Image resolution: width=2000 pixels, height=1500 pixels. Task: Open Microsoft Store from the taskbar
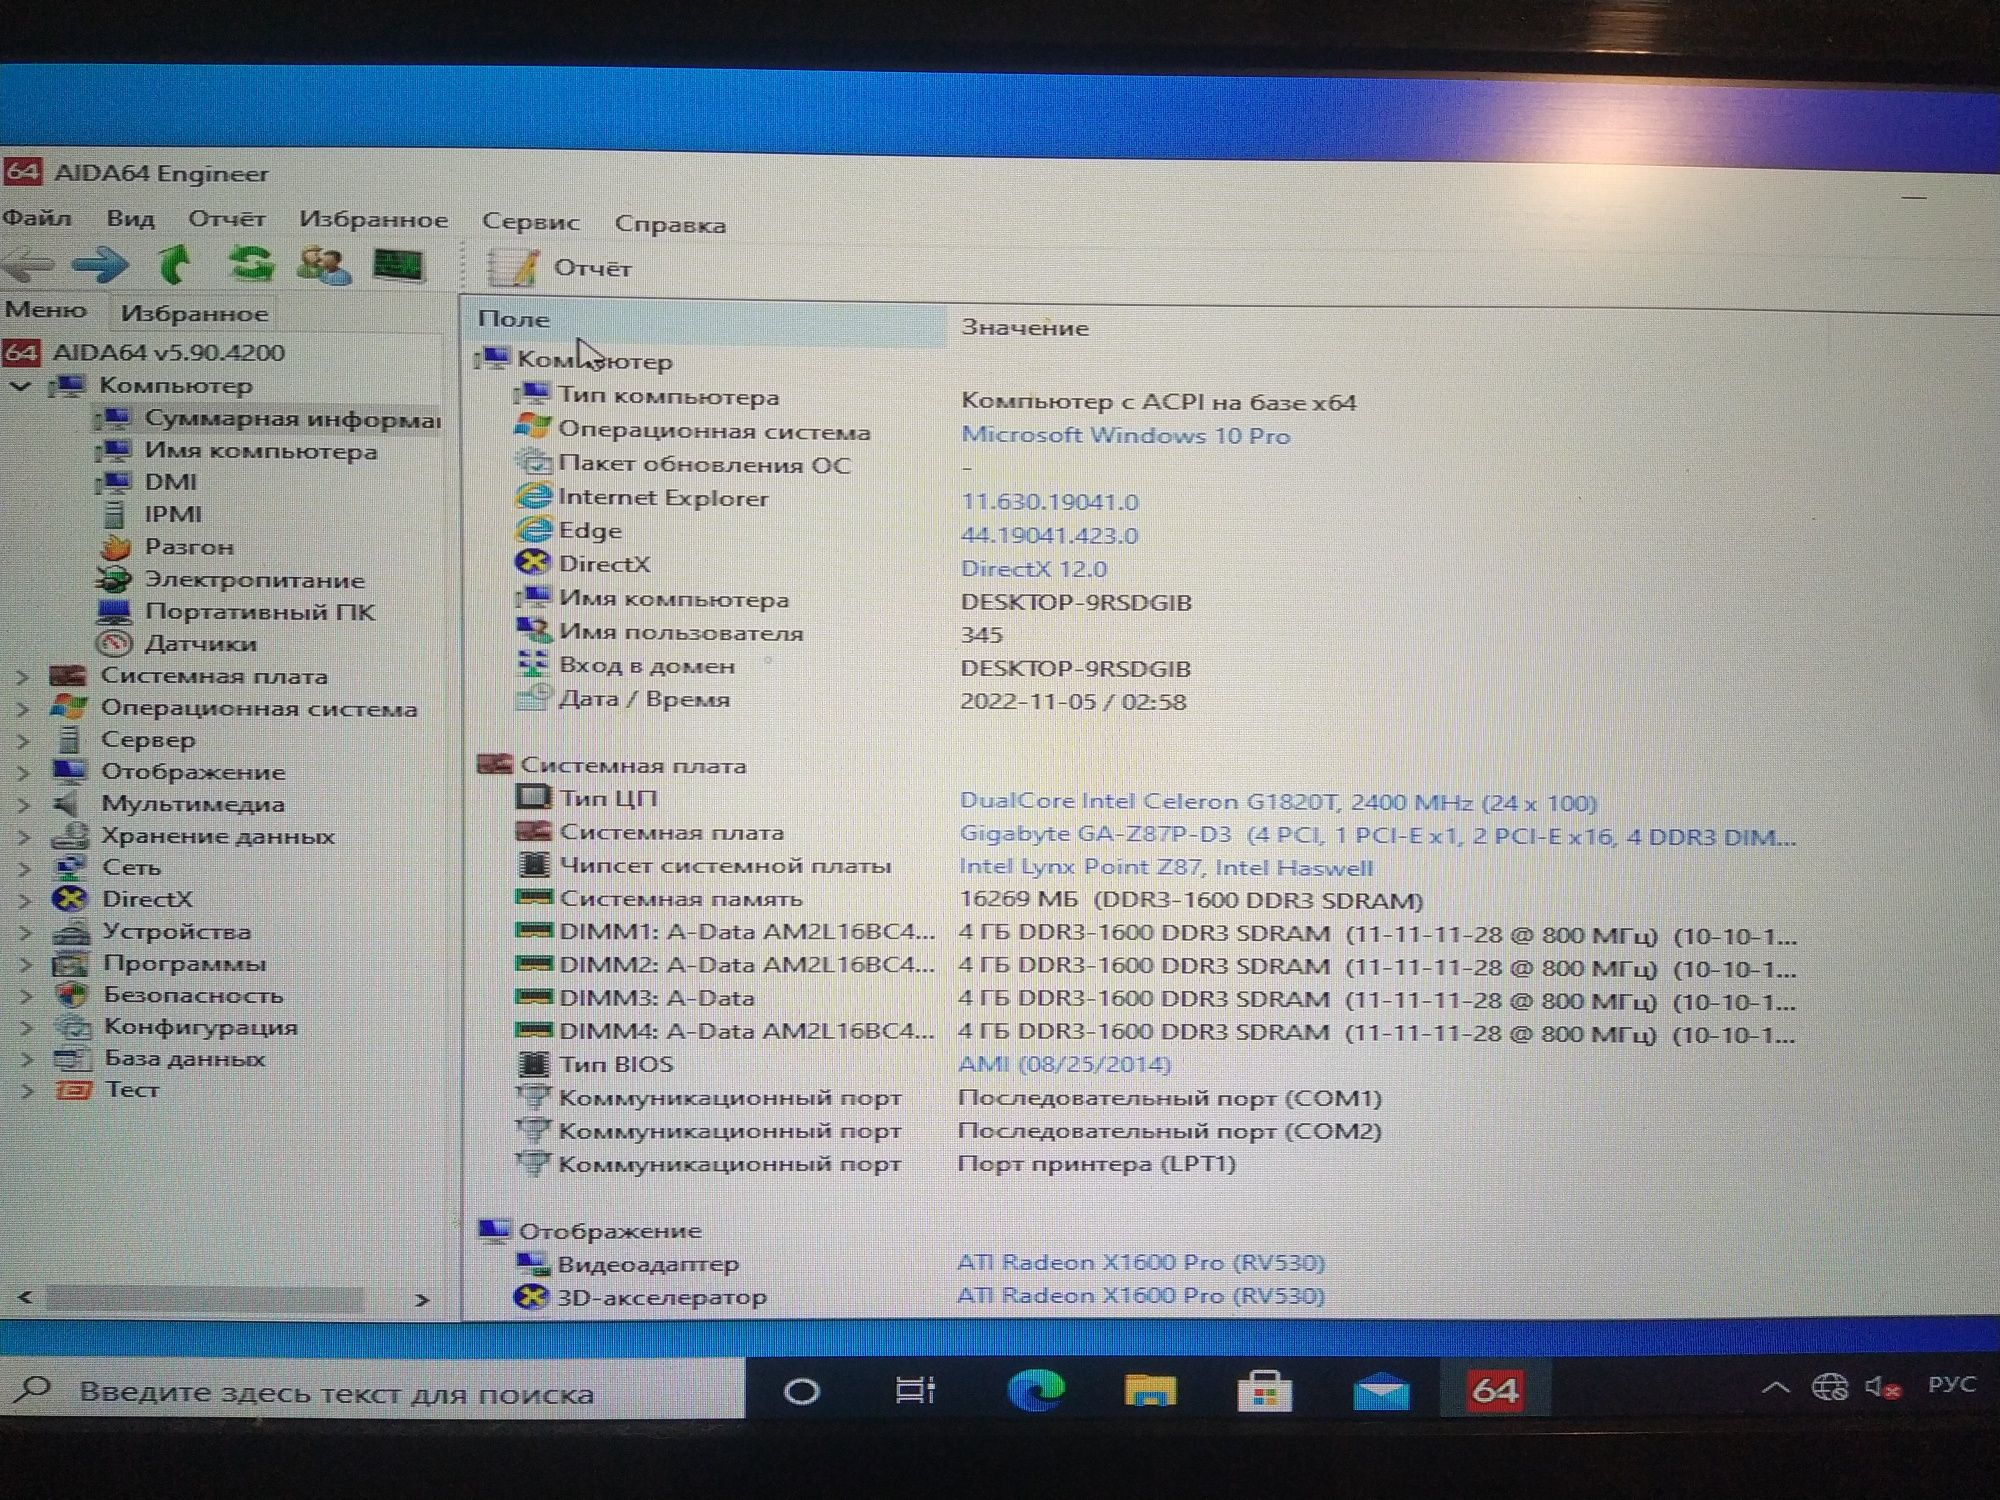tap(1265, 1390)
